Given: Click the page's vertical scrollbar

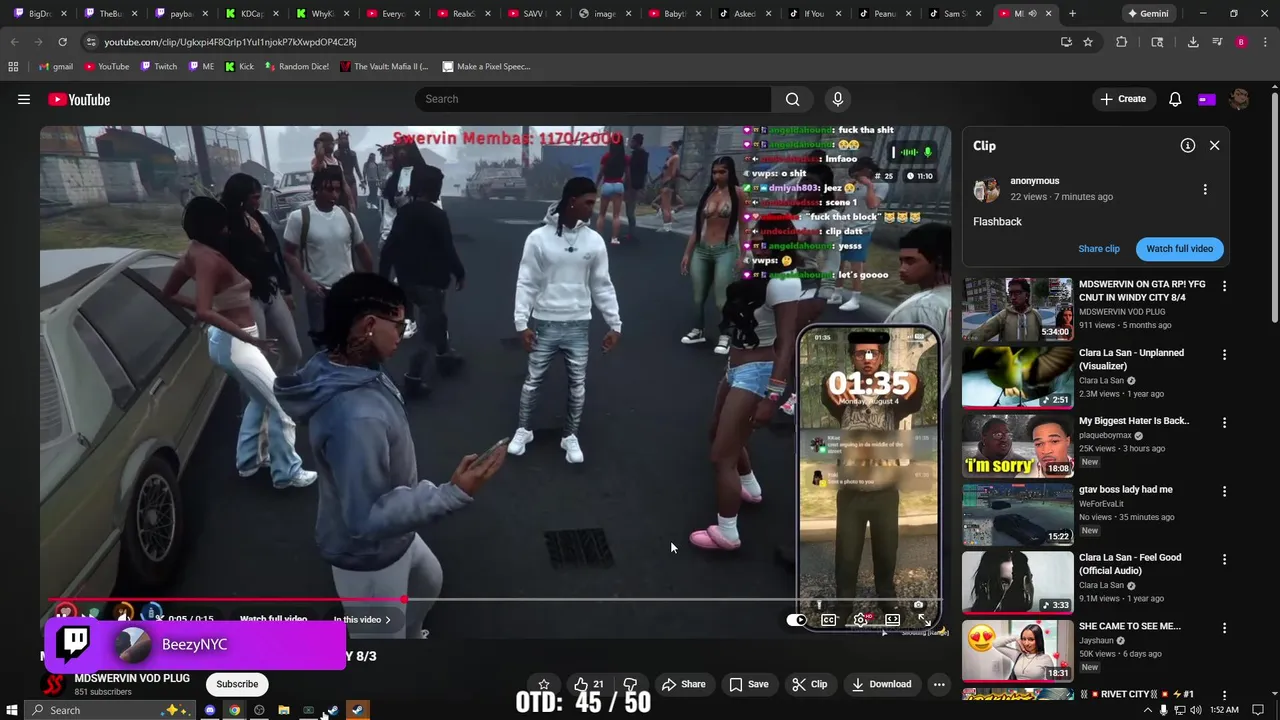Looking at the screenshot, I should click(x=1274, y=208).
